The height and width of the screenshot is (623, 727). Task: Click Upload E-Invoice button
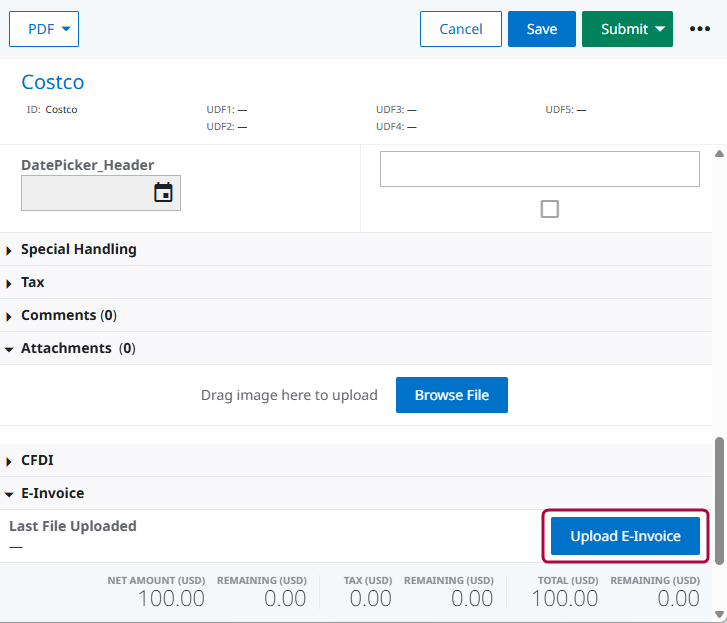(625, 536)
